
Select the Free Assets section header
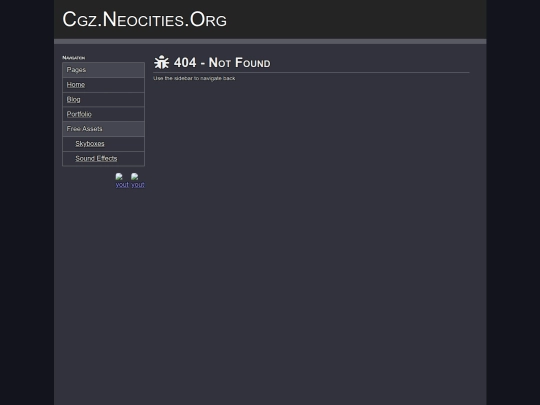103,129
